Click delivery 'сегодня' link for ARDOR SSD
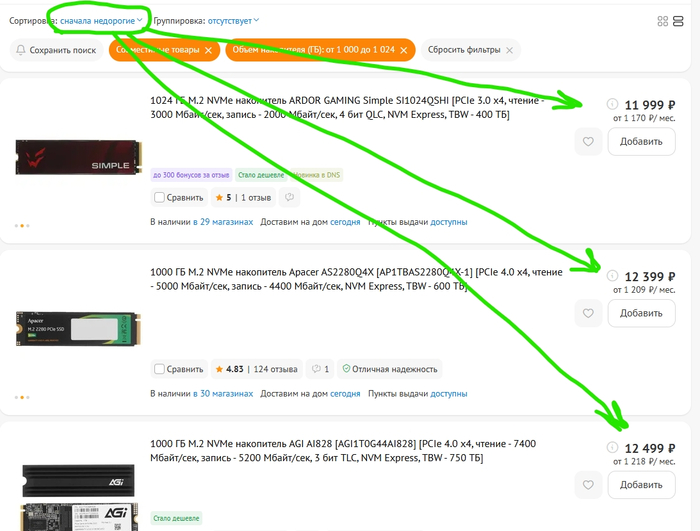The height and width of the screenshot is (531, 700). [x=345, y=222]
